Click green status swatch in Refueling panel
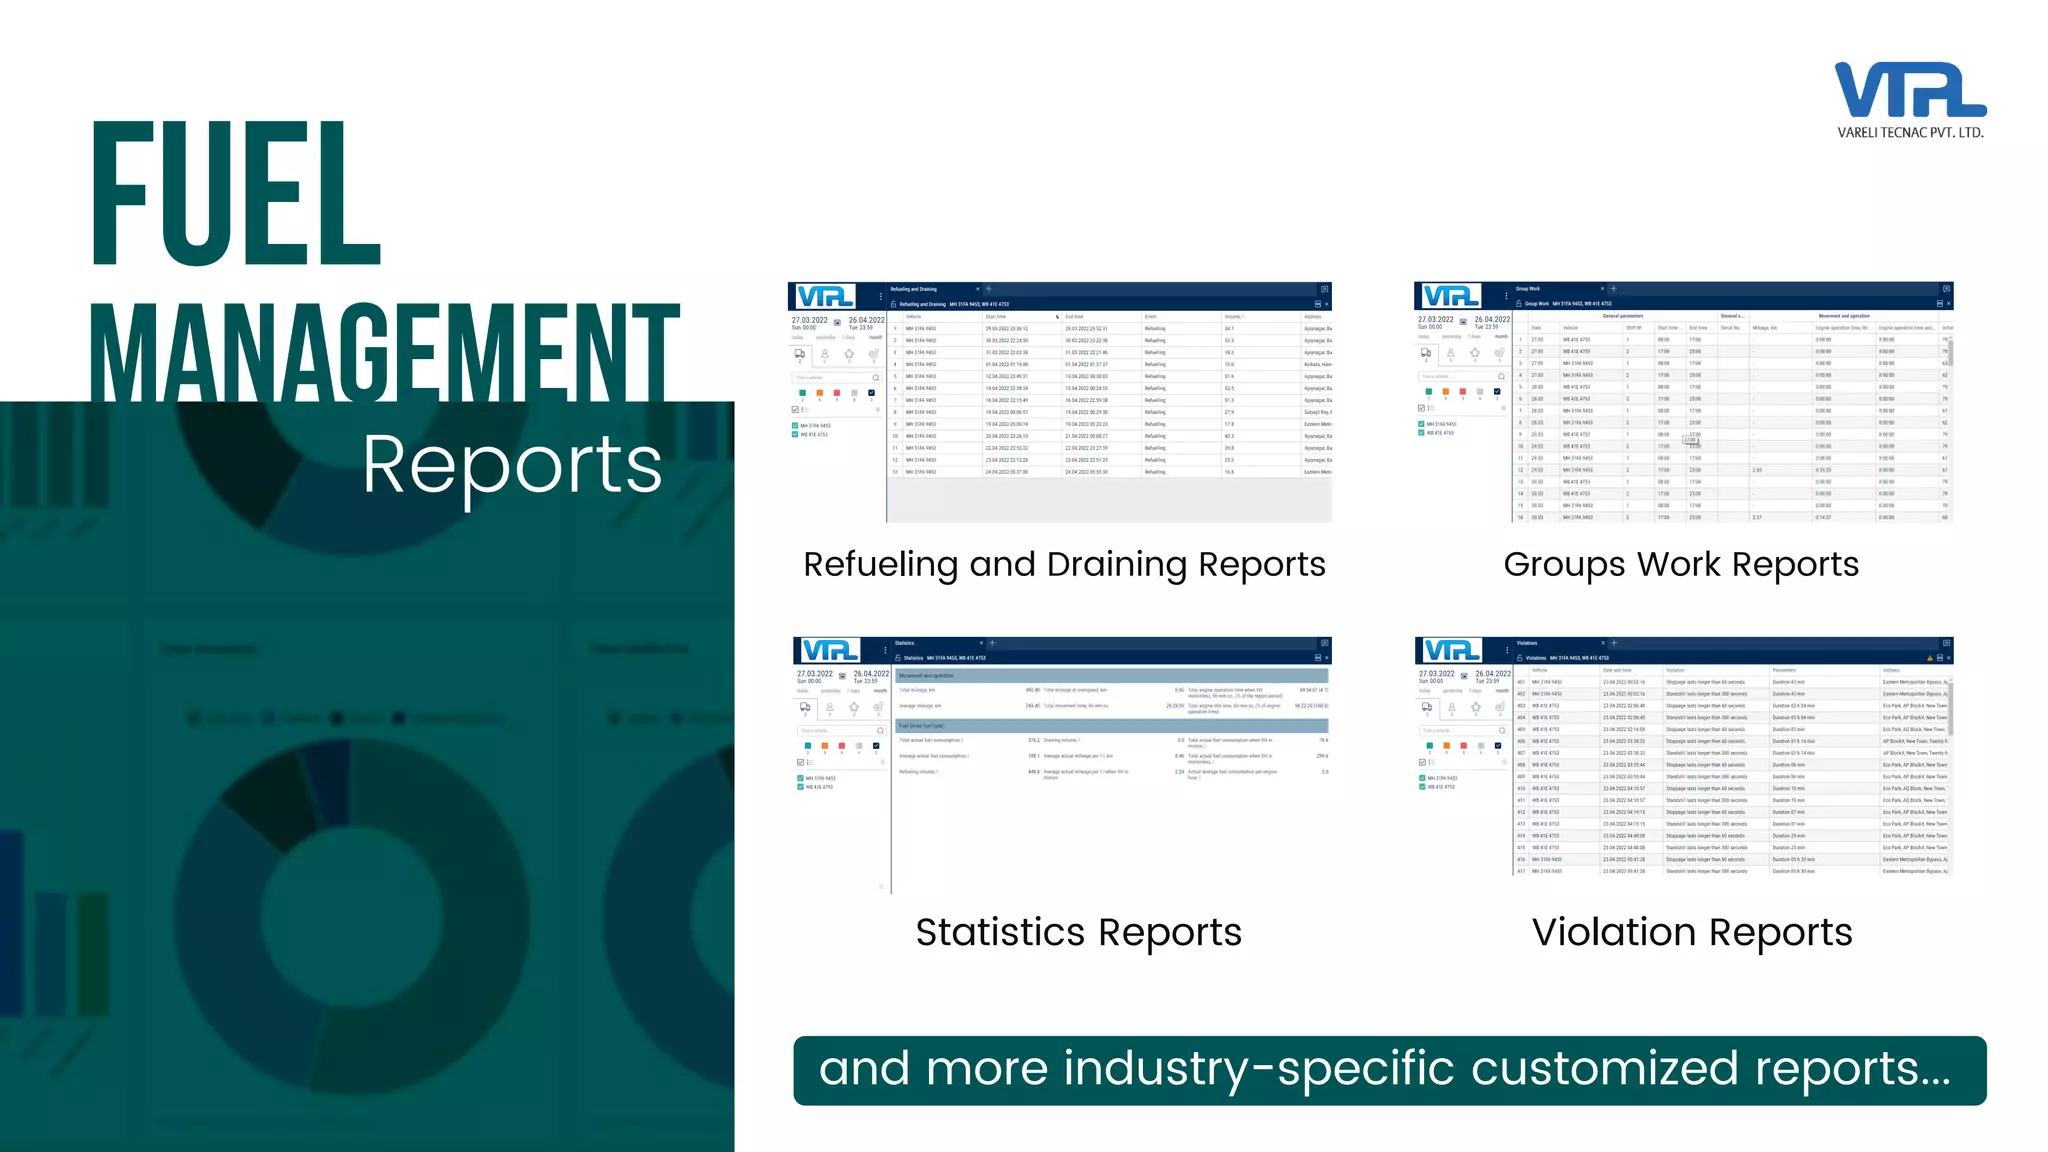 [x=803, y=393]
